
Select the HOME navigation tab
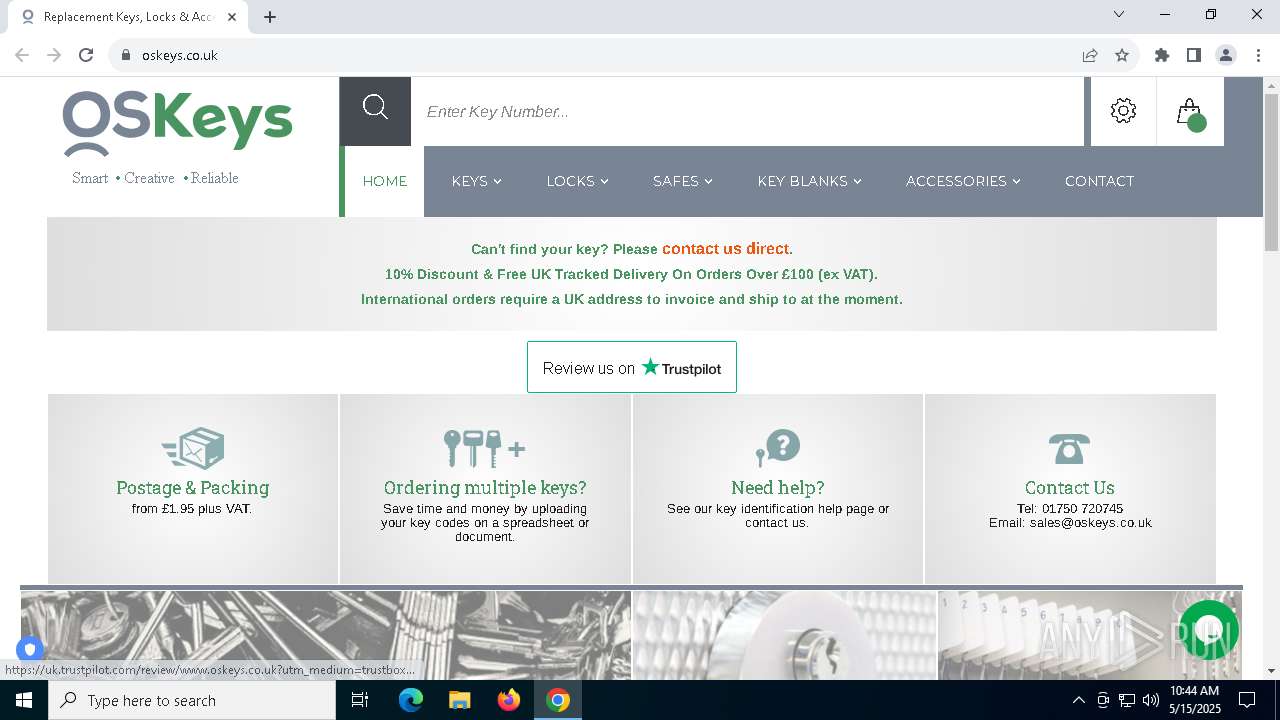click(x=385, y=181)
